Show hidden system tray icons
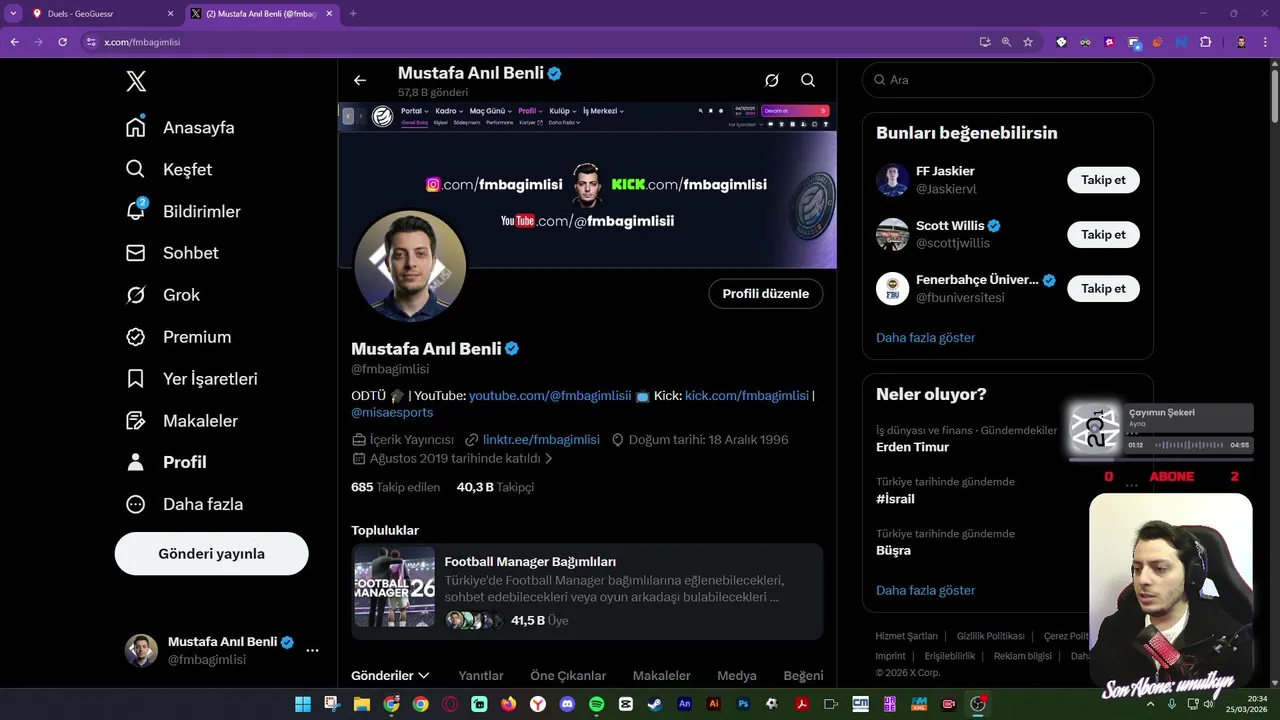Viewport: 1280px width, 720px height. [1150, 704]
